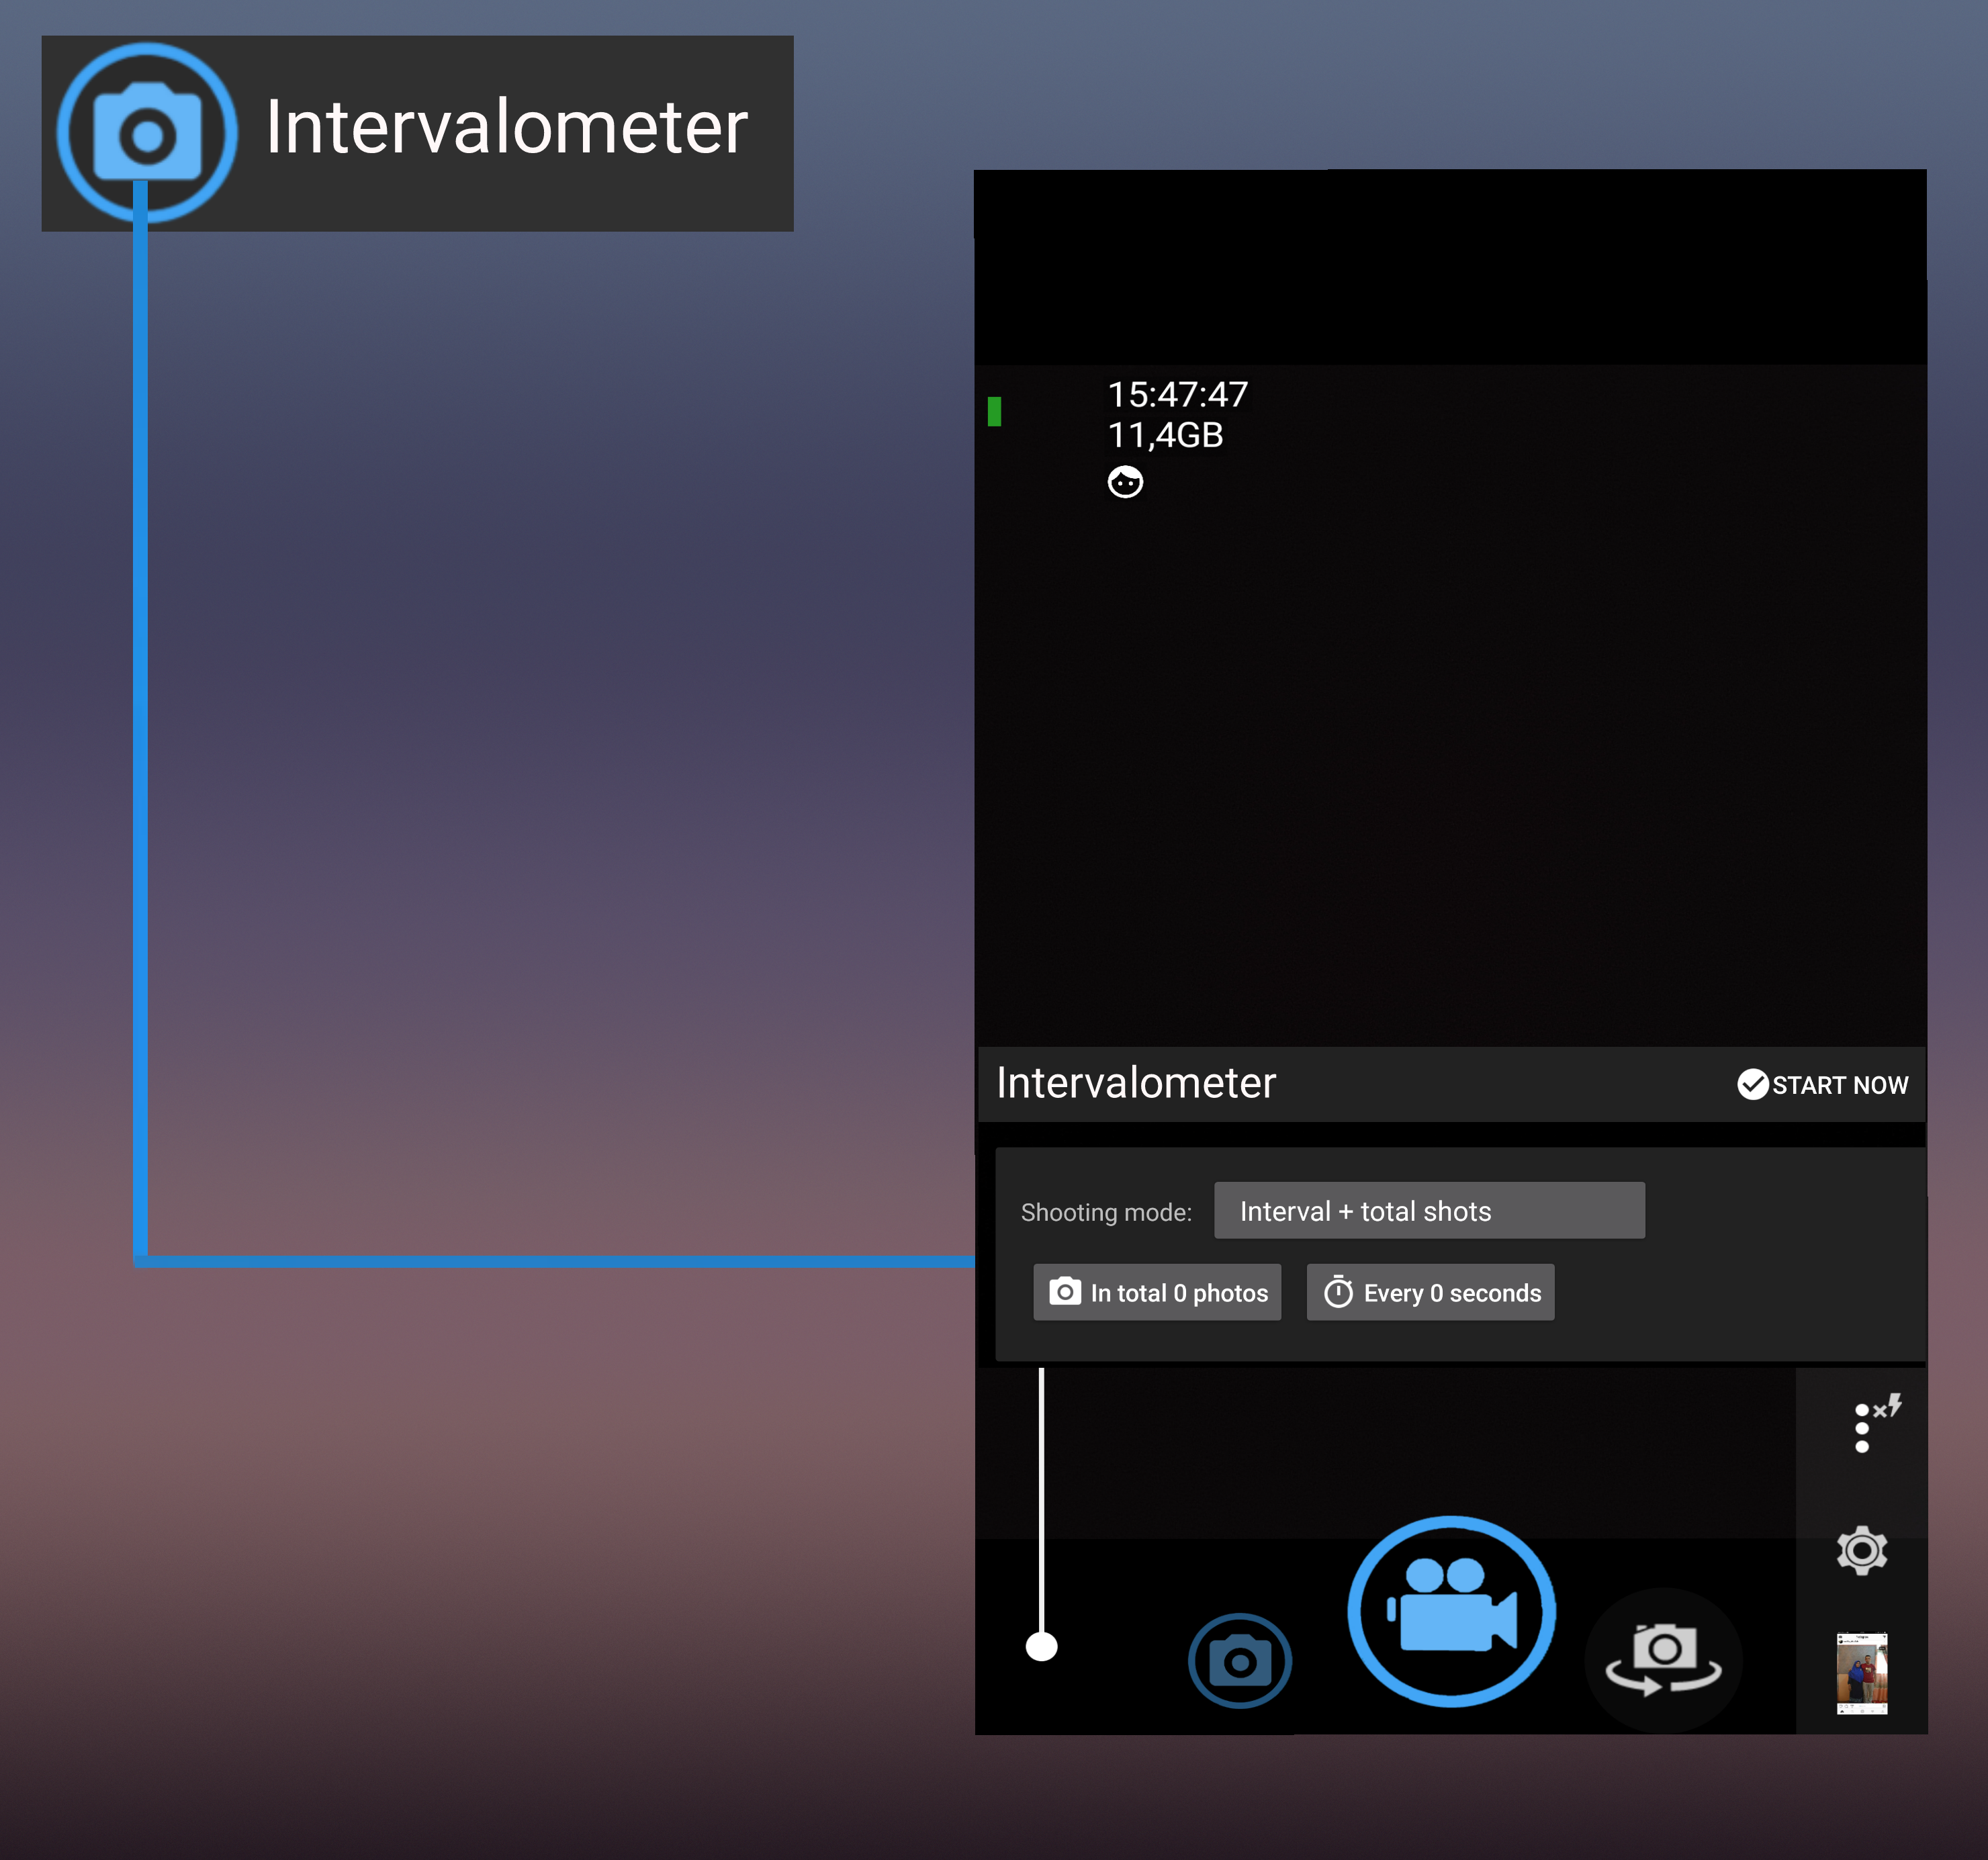Click the large Intervalometer banner title

tap(506, 128)
